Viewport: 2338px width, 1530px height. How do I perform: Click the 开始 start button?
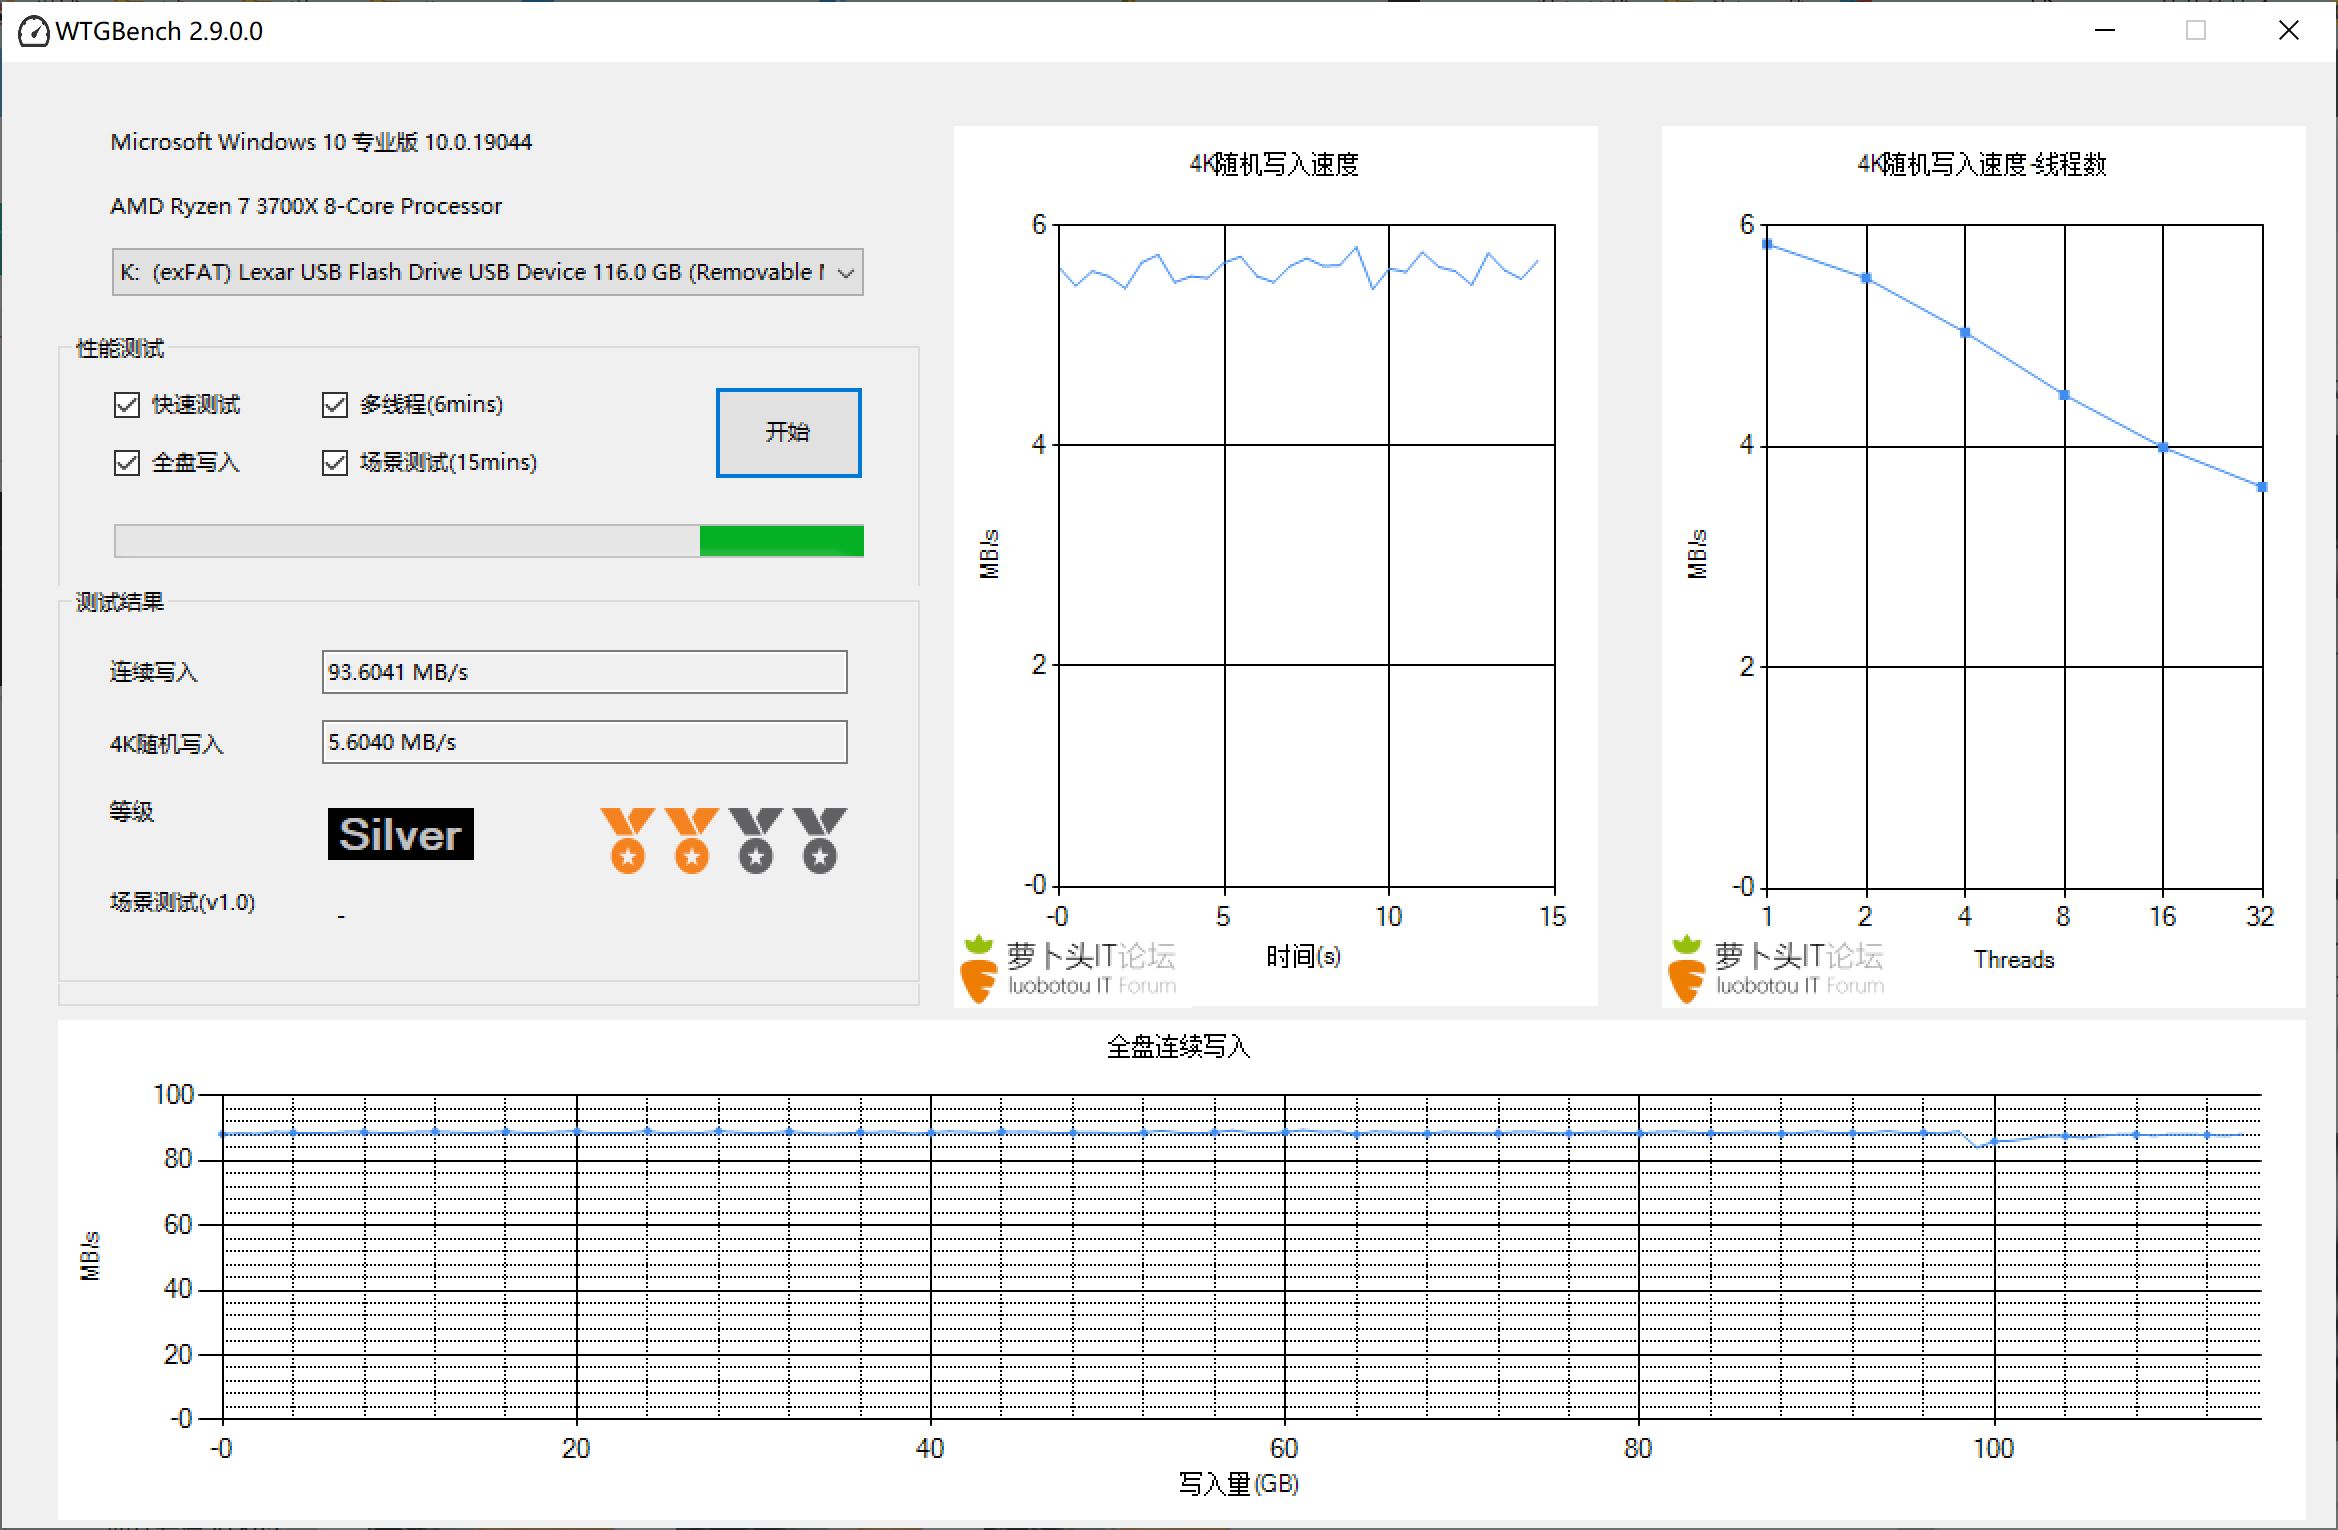tap(788, 432)
